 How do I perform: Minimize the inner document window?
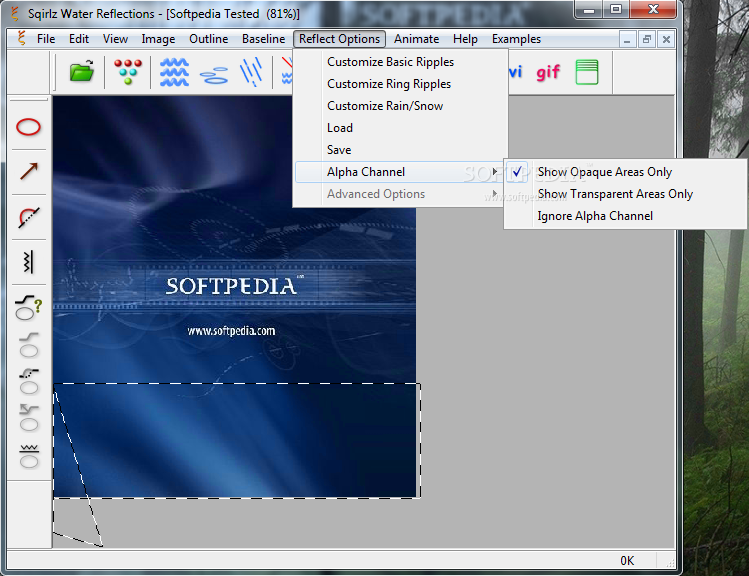tap(627, 39)
